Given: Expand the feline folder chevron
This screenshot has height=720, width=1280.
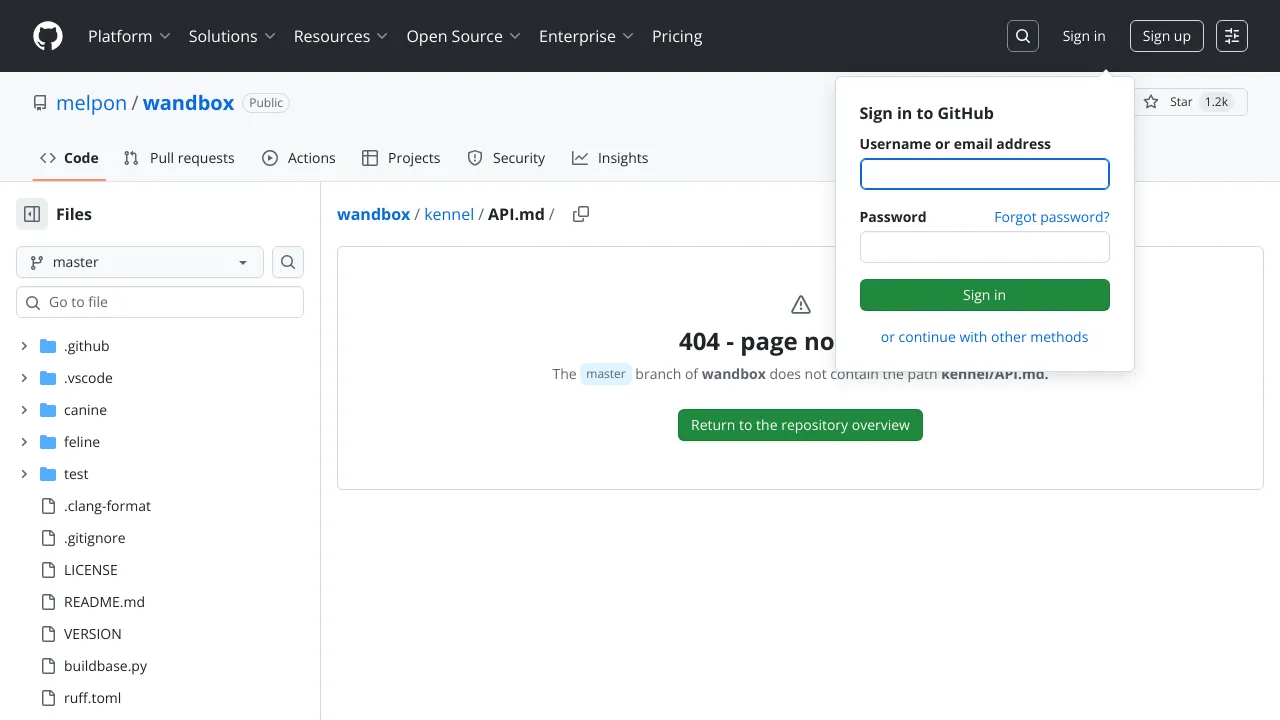Looking at the screenshot, I should tap(24, 442).
